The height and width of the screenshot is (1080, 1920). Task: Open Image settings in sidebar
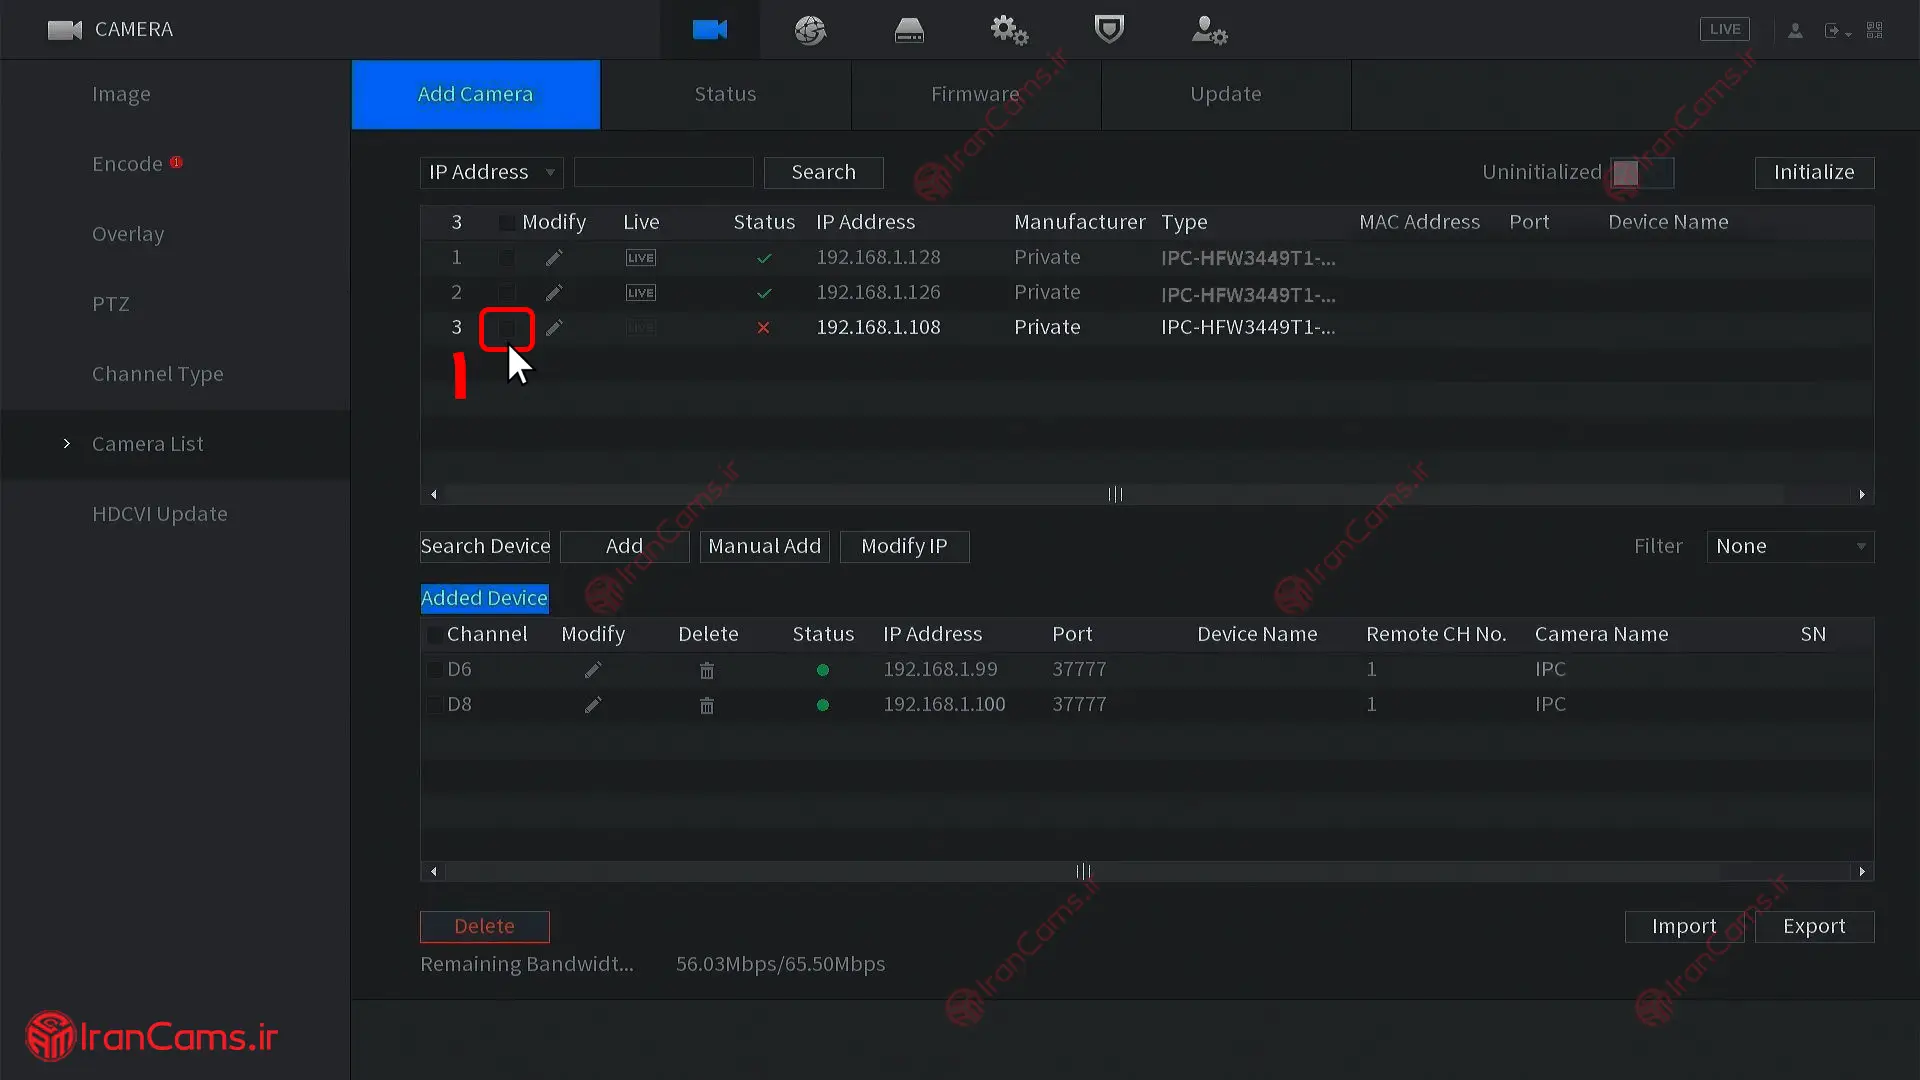pos(121,94)
